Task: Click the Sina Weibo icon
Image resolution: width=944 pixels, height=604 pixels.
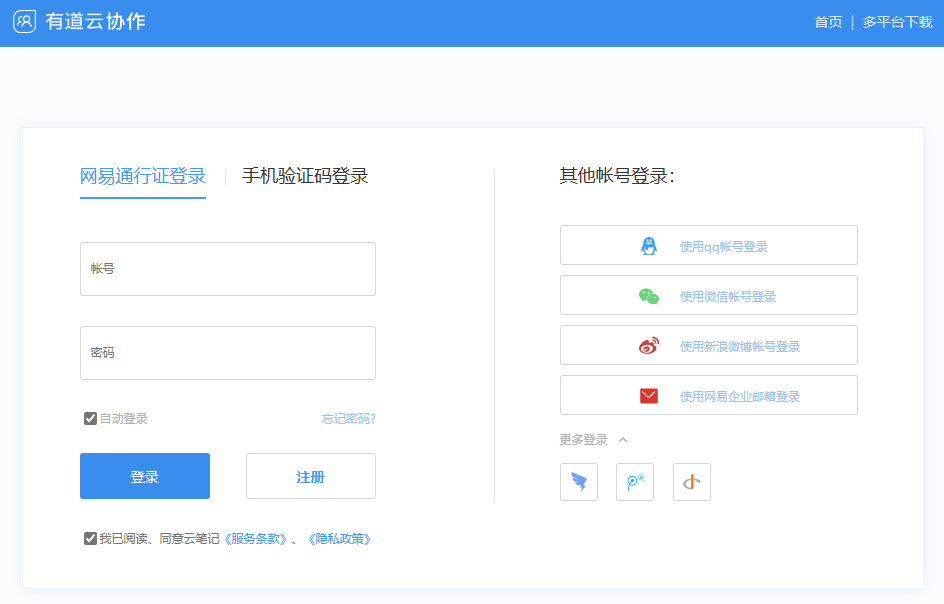Action: (650, 345)
